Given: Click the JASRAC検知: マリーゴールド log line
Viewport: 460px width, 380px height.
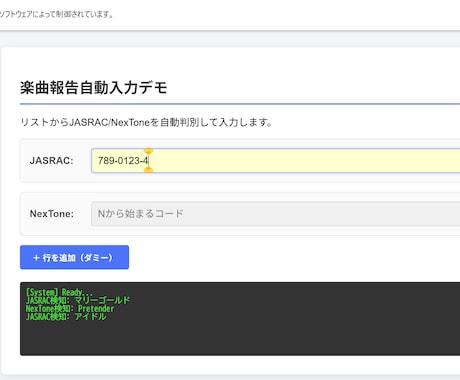Looking at the screenshot, I should pyautogui.click(x=78, y=300).
